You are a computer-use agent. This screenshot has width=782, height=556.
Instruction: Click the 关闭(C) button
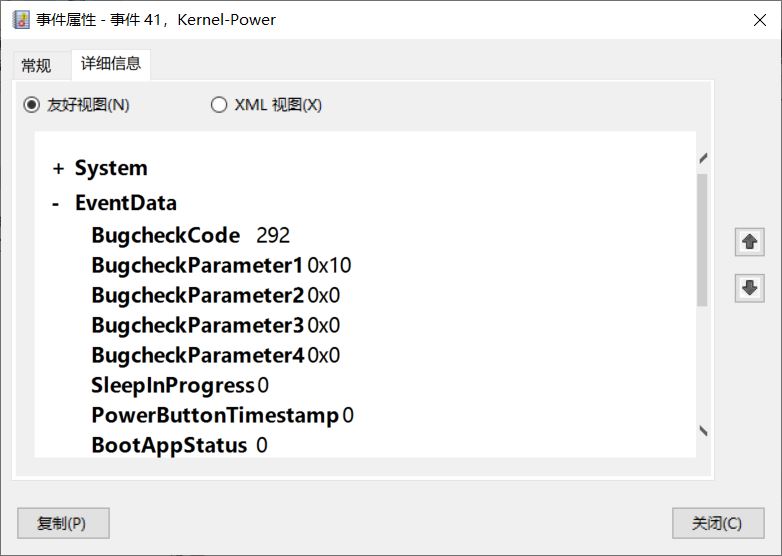tap(718, 523)
